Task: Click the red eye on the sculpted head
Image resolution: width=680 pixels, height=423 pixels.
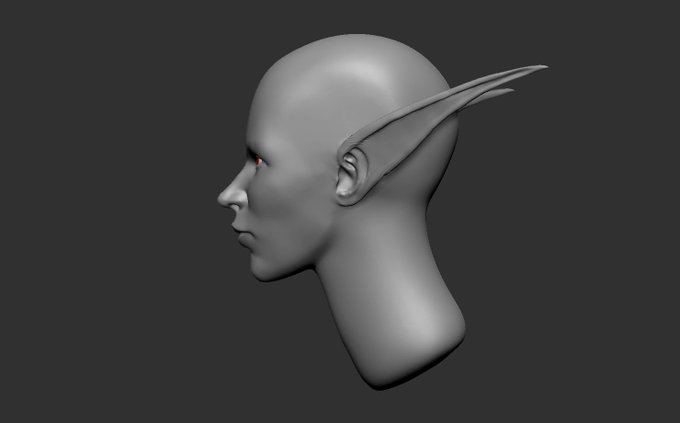Action: (258, 161)
